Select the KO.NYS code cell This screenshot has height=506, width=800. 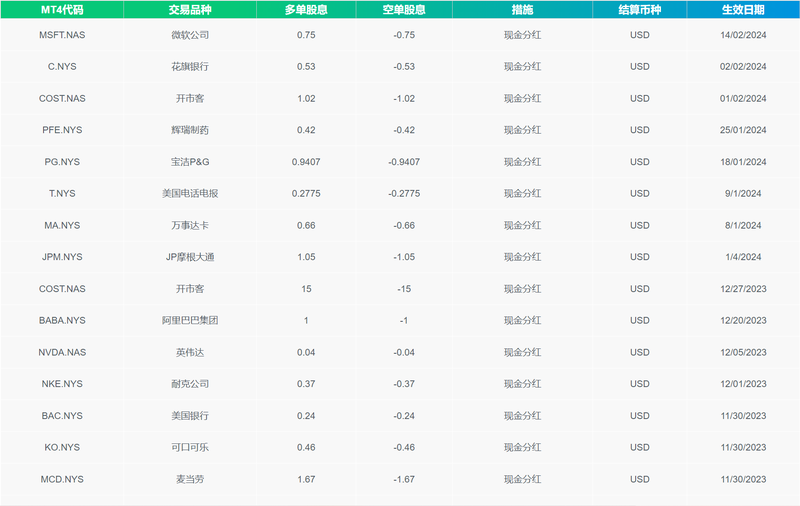62,447
